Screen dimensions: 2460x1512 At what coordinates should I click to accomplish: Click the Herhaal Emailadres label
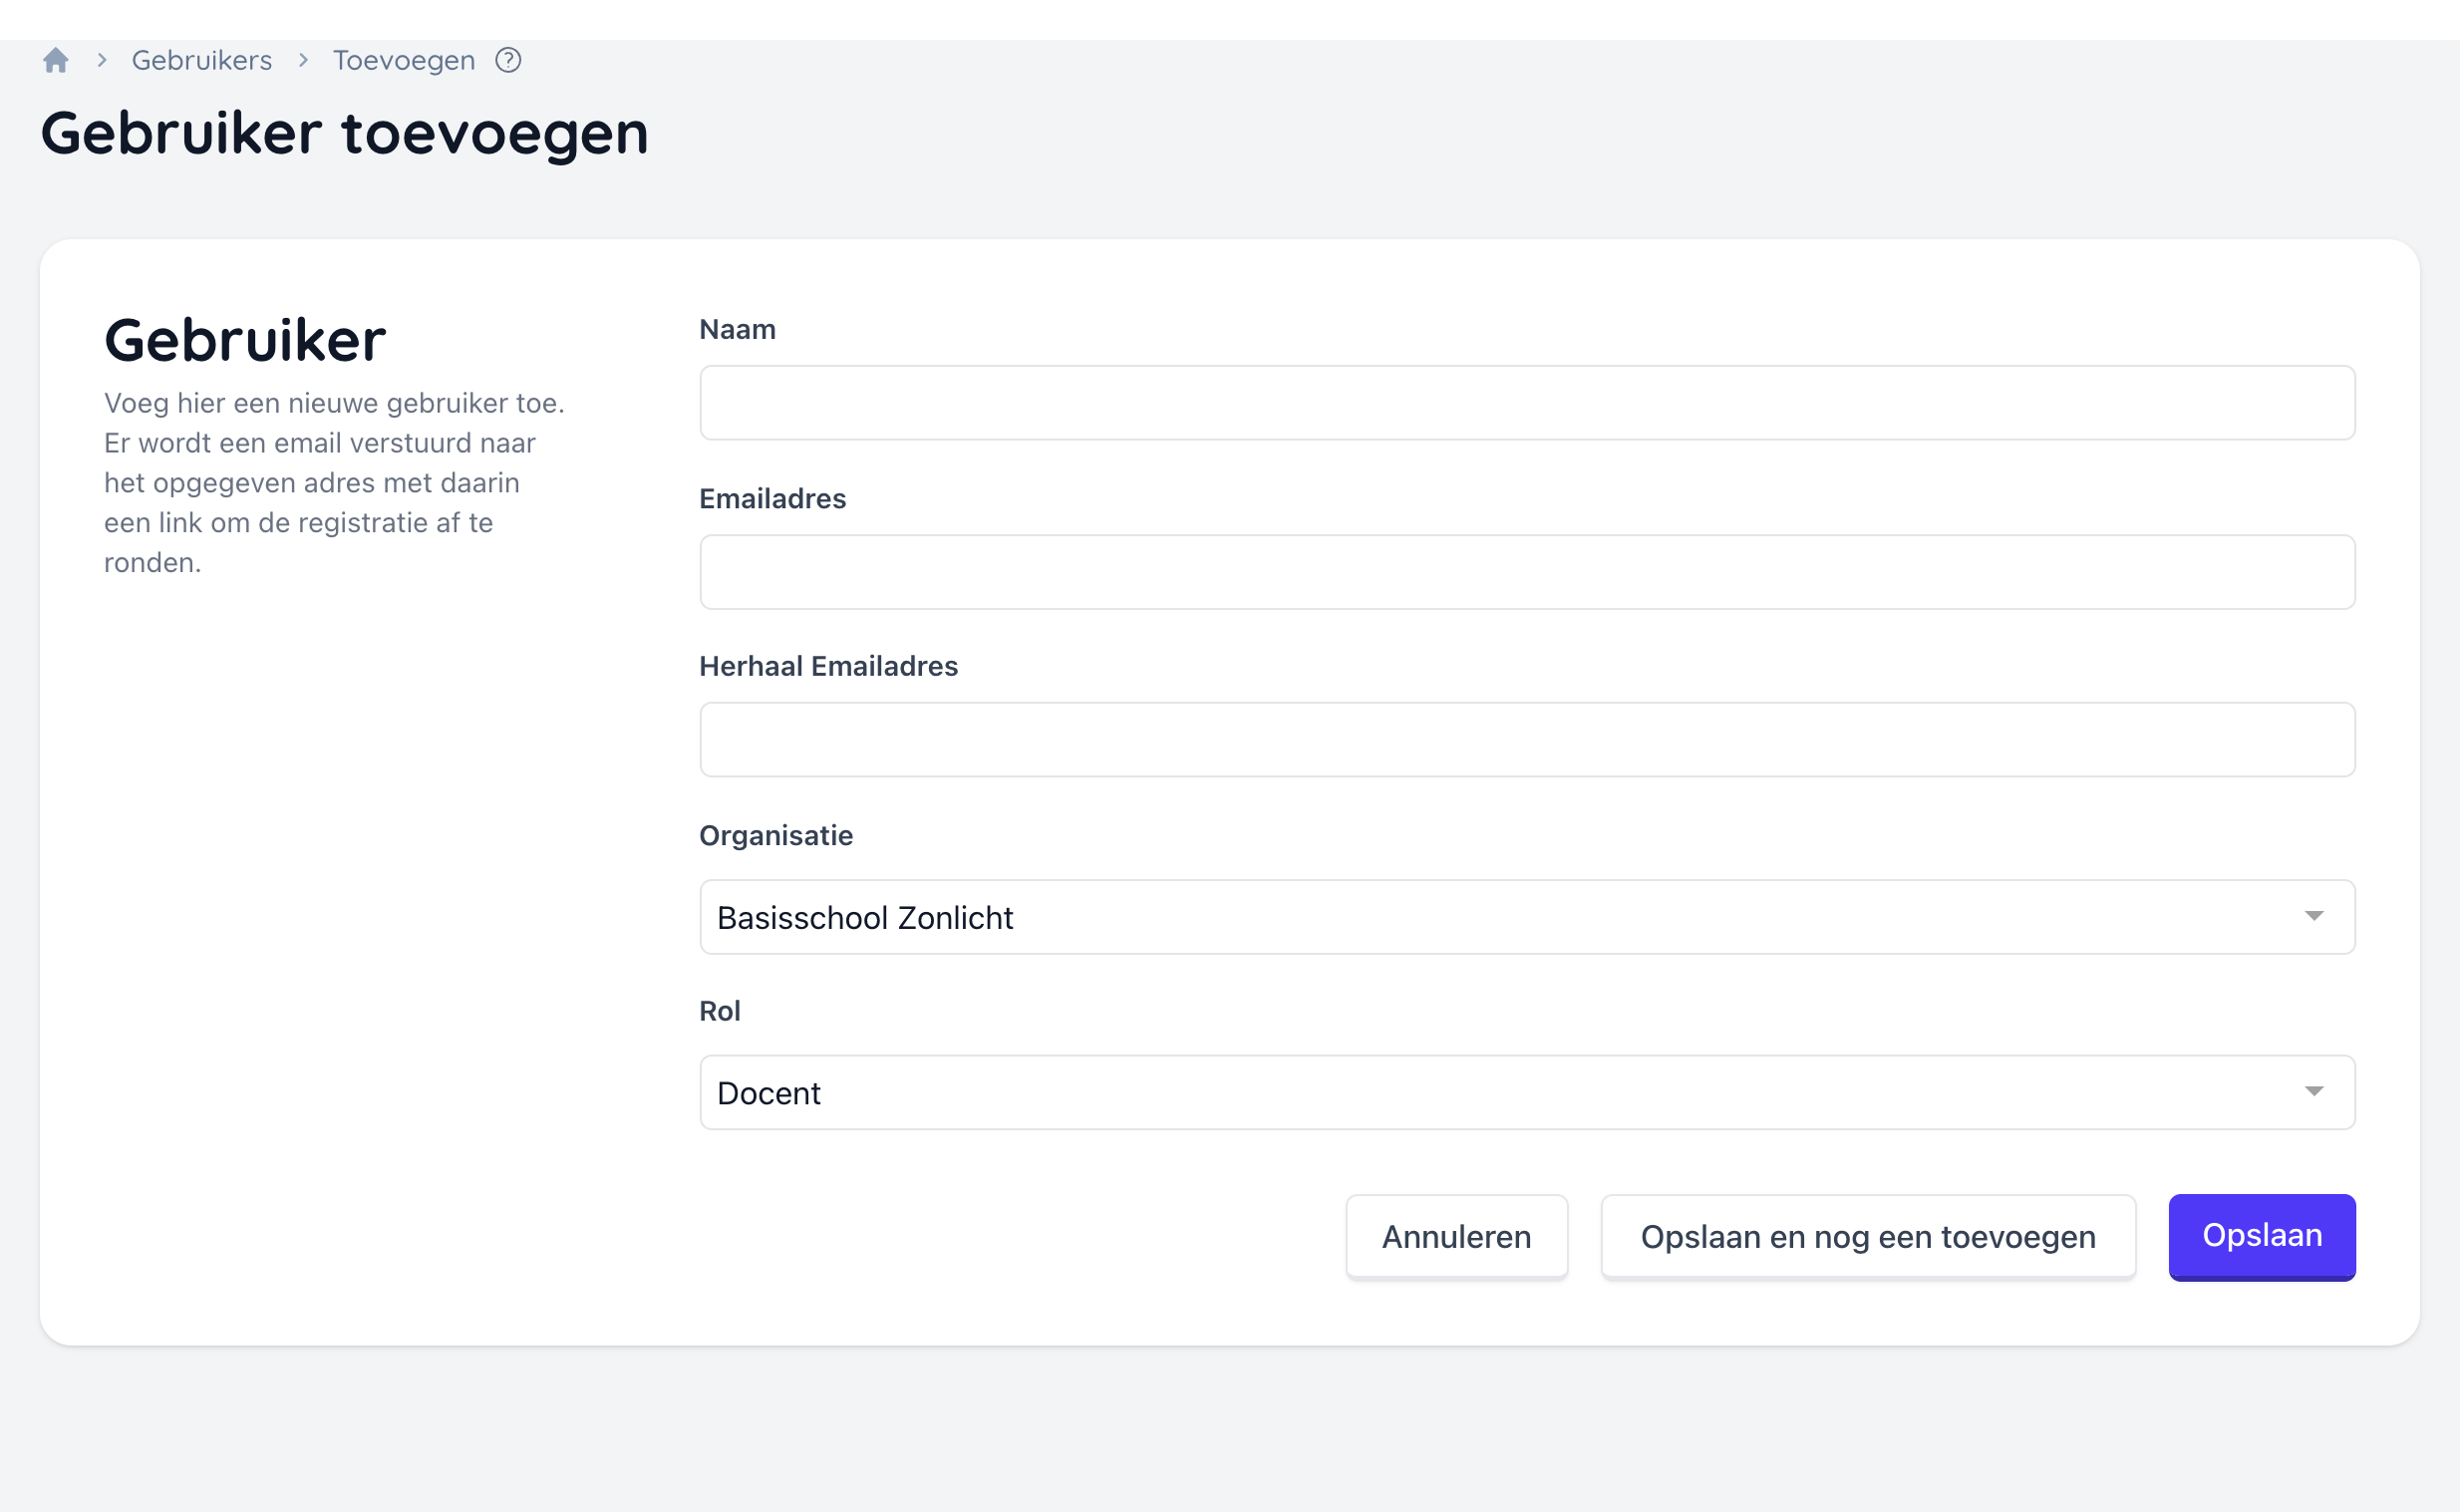pyautogui.click(x=828, y=667)
